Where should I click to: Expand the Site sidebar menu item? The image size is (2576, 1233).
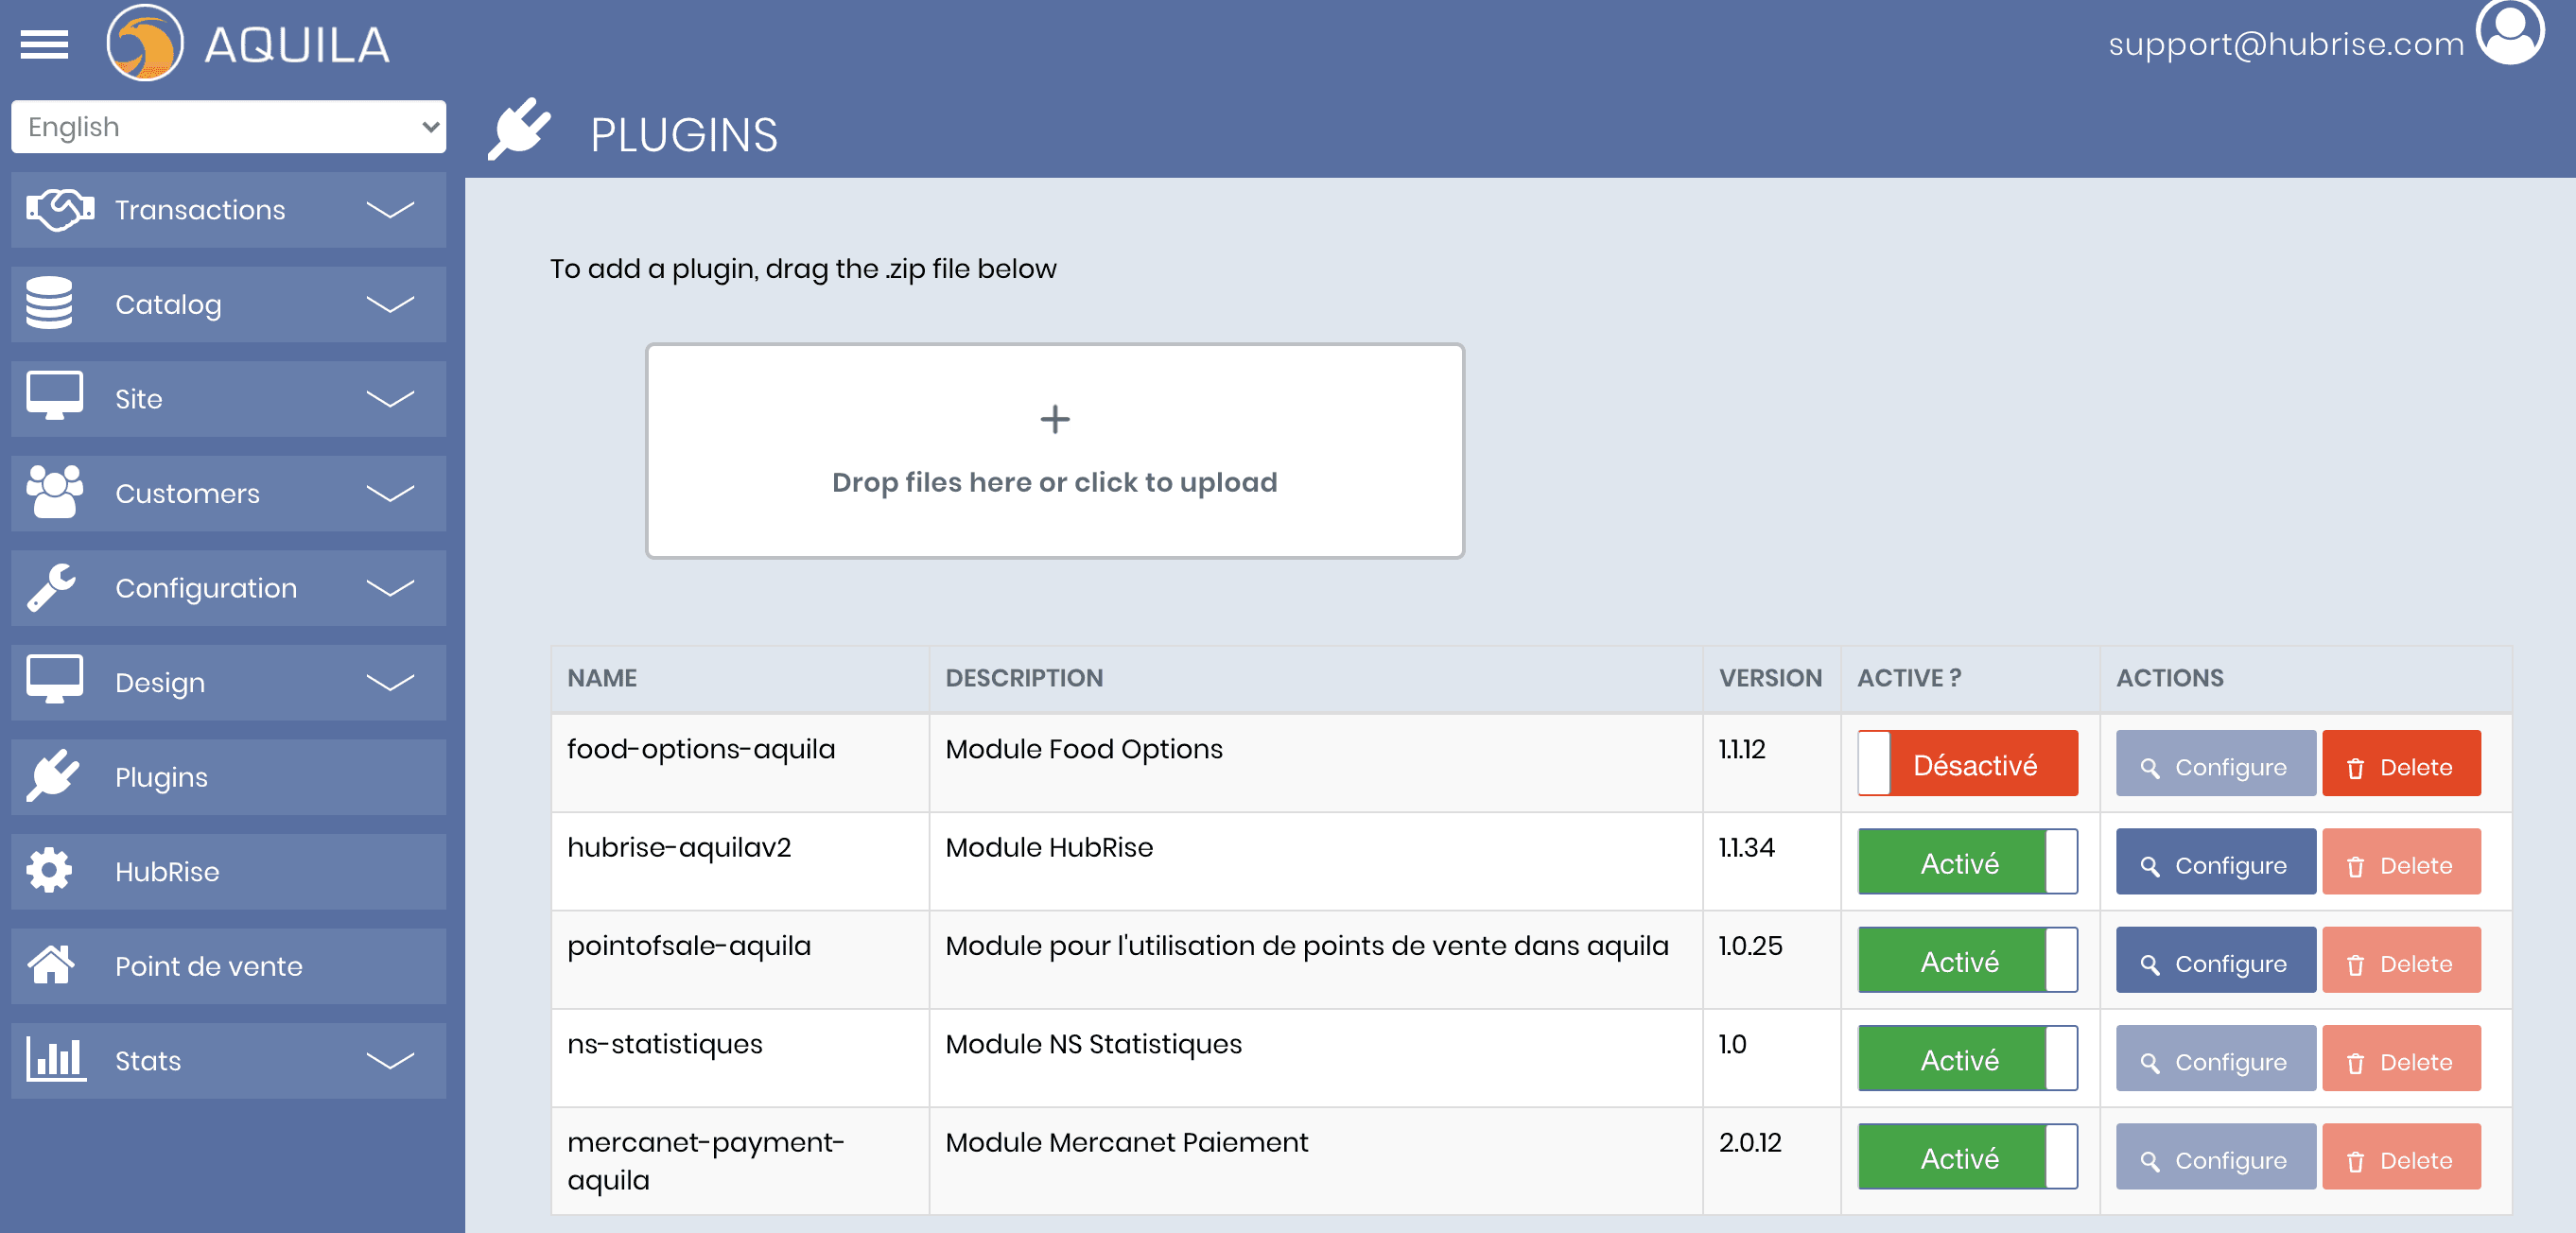point(228,399)
